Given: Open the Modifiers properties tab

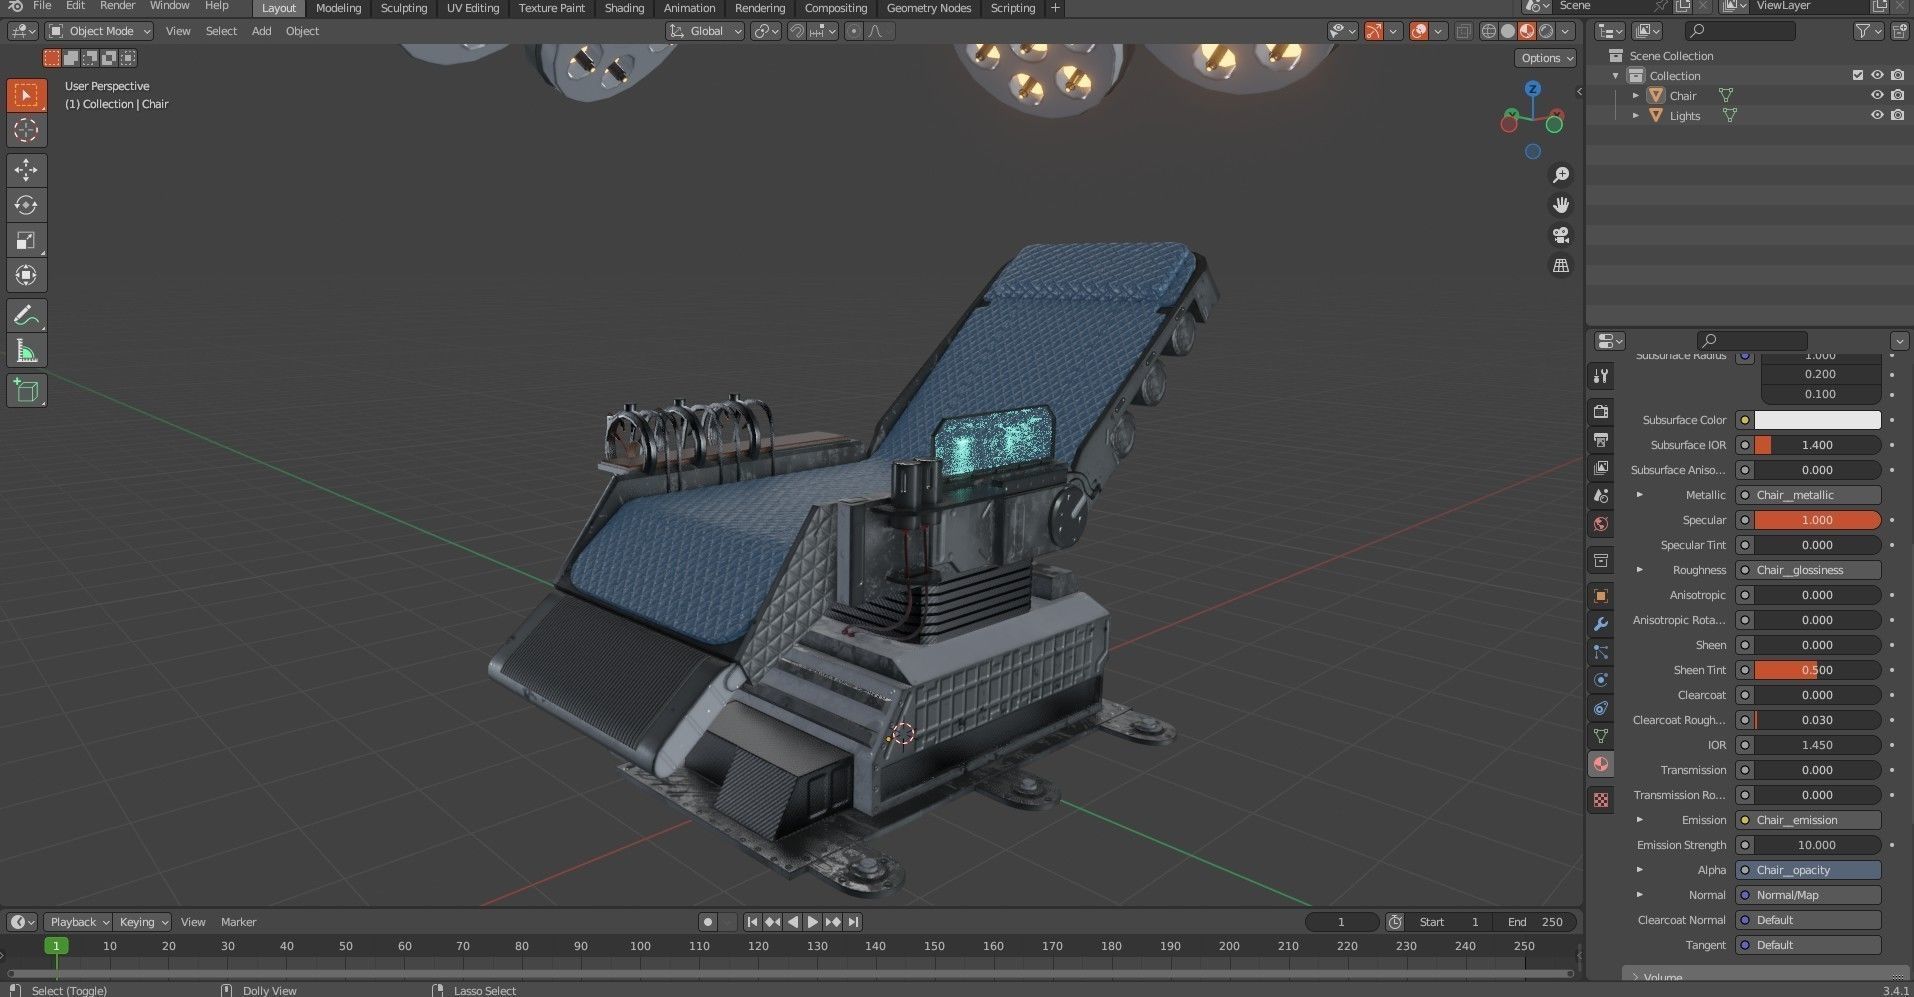Looking at the screenshot, I should (x=1601, y=624).
